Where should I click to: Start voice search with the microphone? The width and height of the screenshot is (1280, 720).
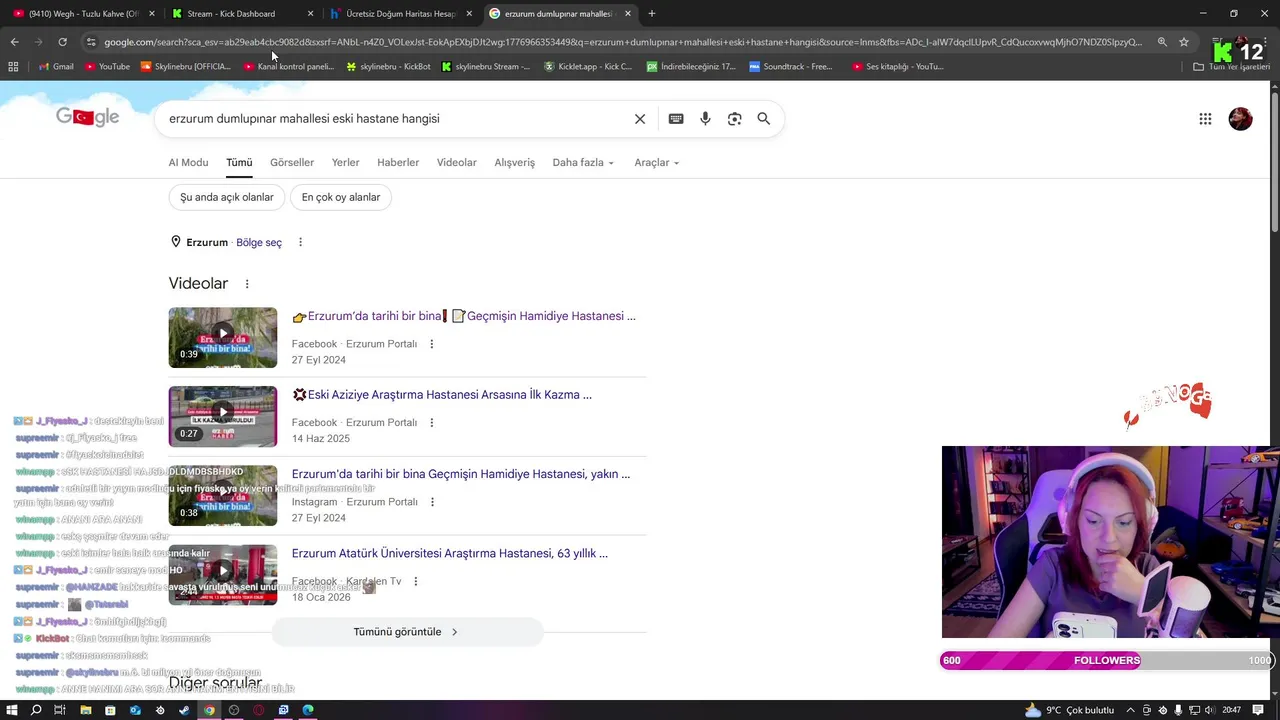click(x=705, y=119)
